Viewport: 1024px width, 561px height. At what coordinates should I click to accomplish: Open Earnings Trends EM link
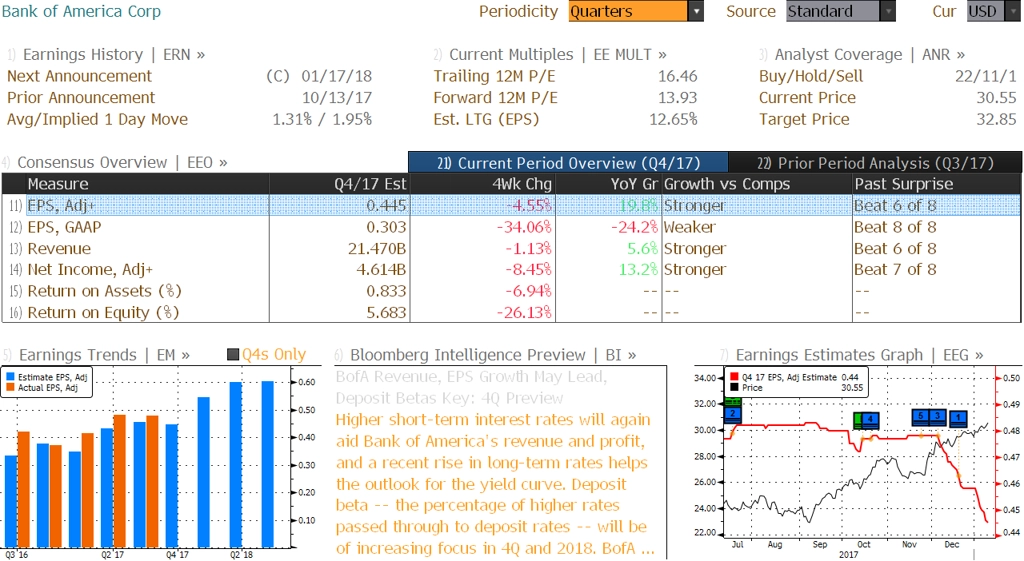pyautogui.click(x=104, y=355)
